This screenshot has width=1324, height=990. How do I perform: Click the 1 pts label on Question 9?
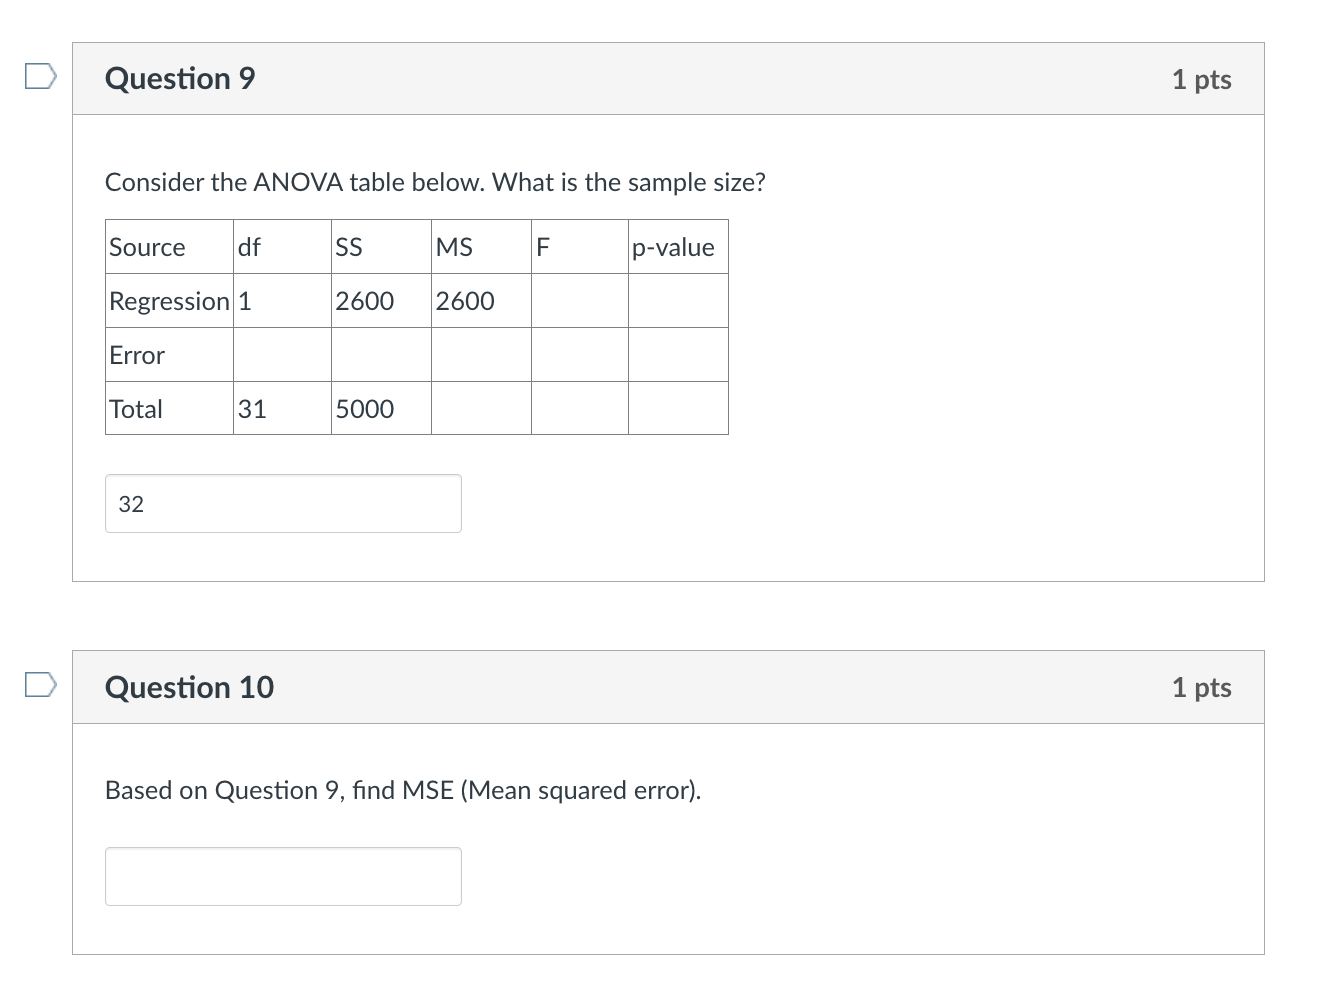coord(1201,79)
